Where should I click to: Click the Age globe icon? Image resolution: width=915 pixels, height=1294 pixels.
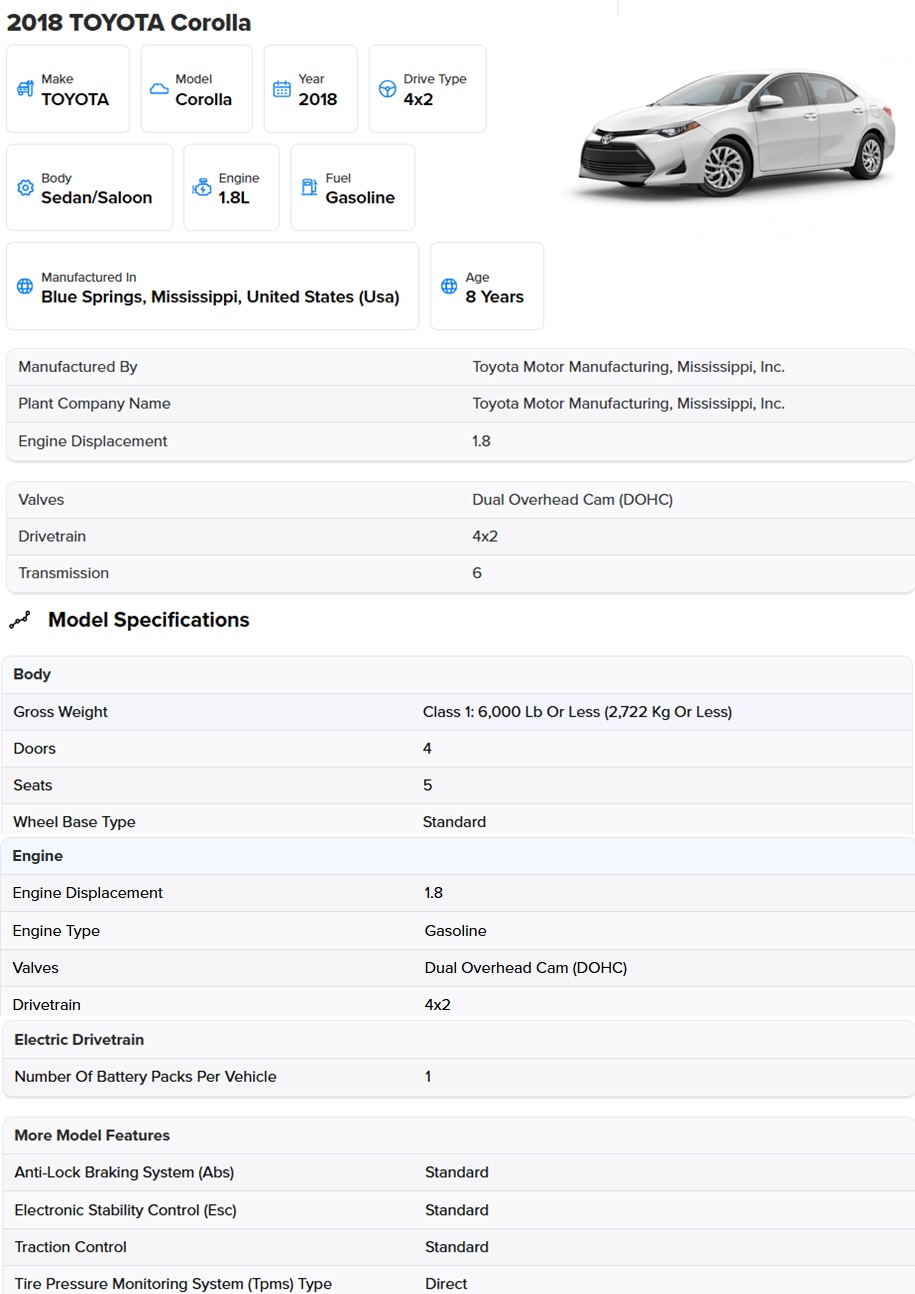click(x=449, y=287)
